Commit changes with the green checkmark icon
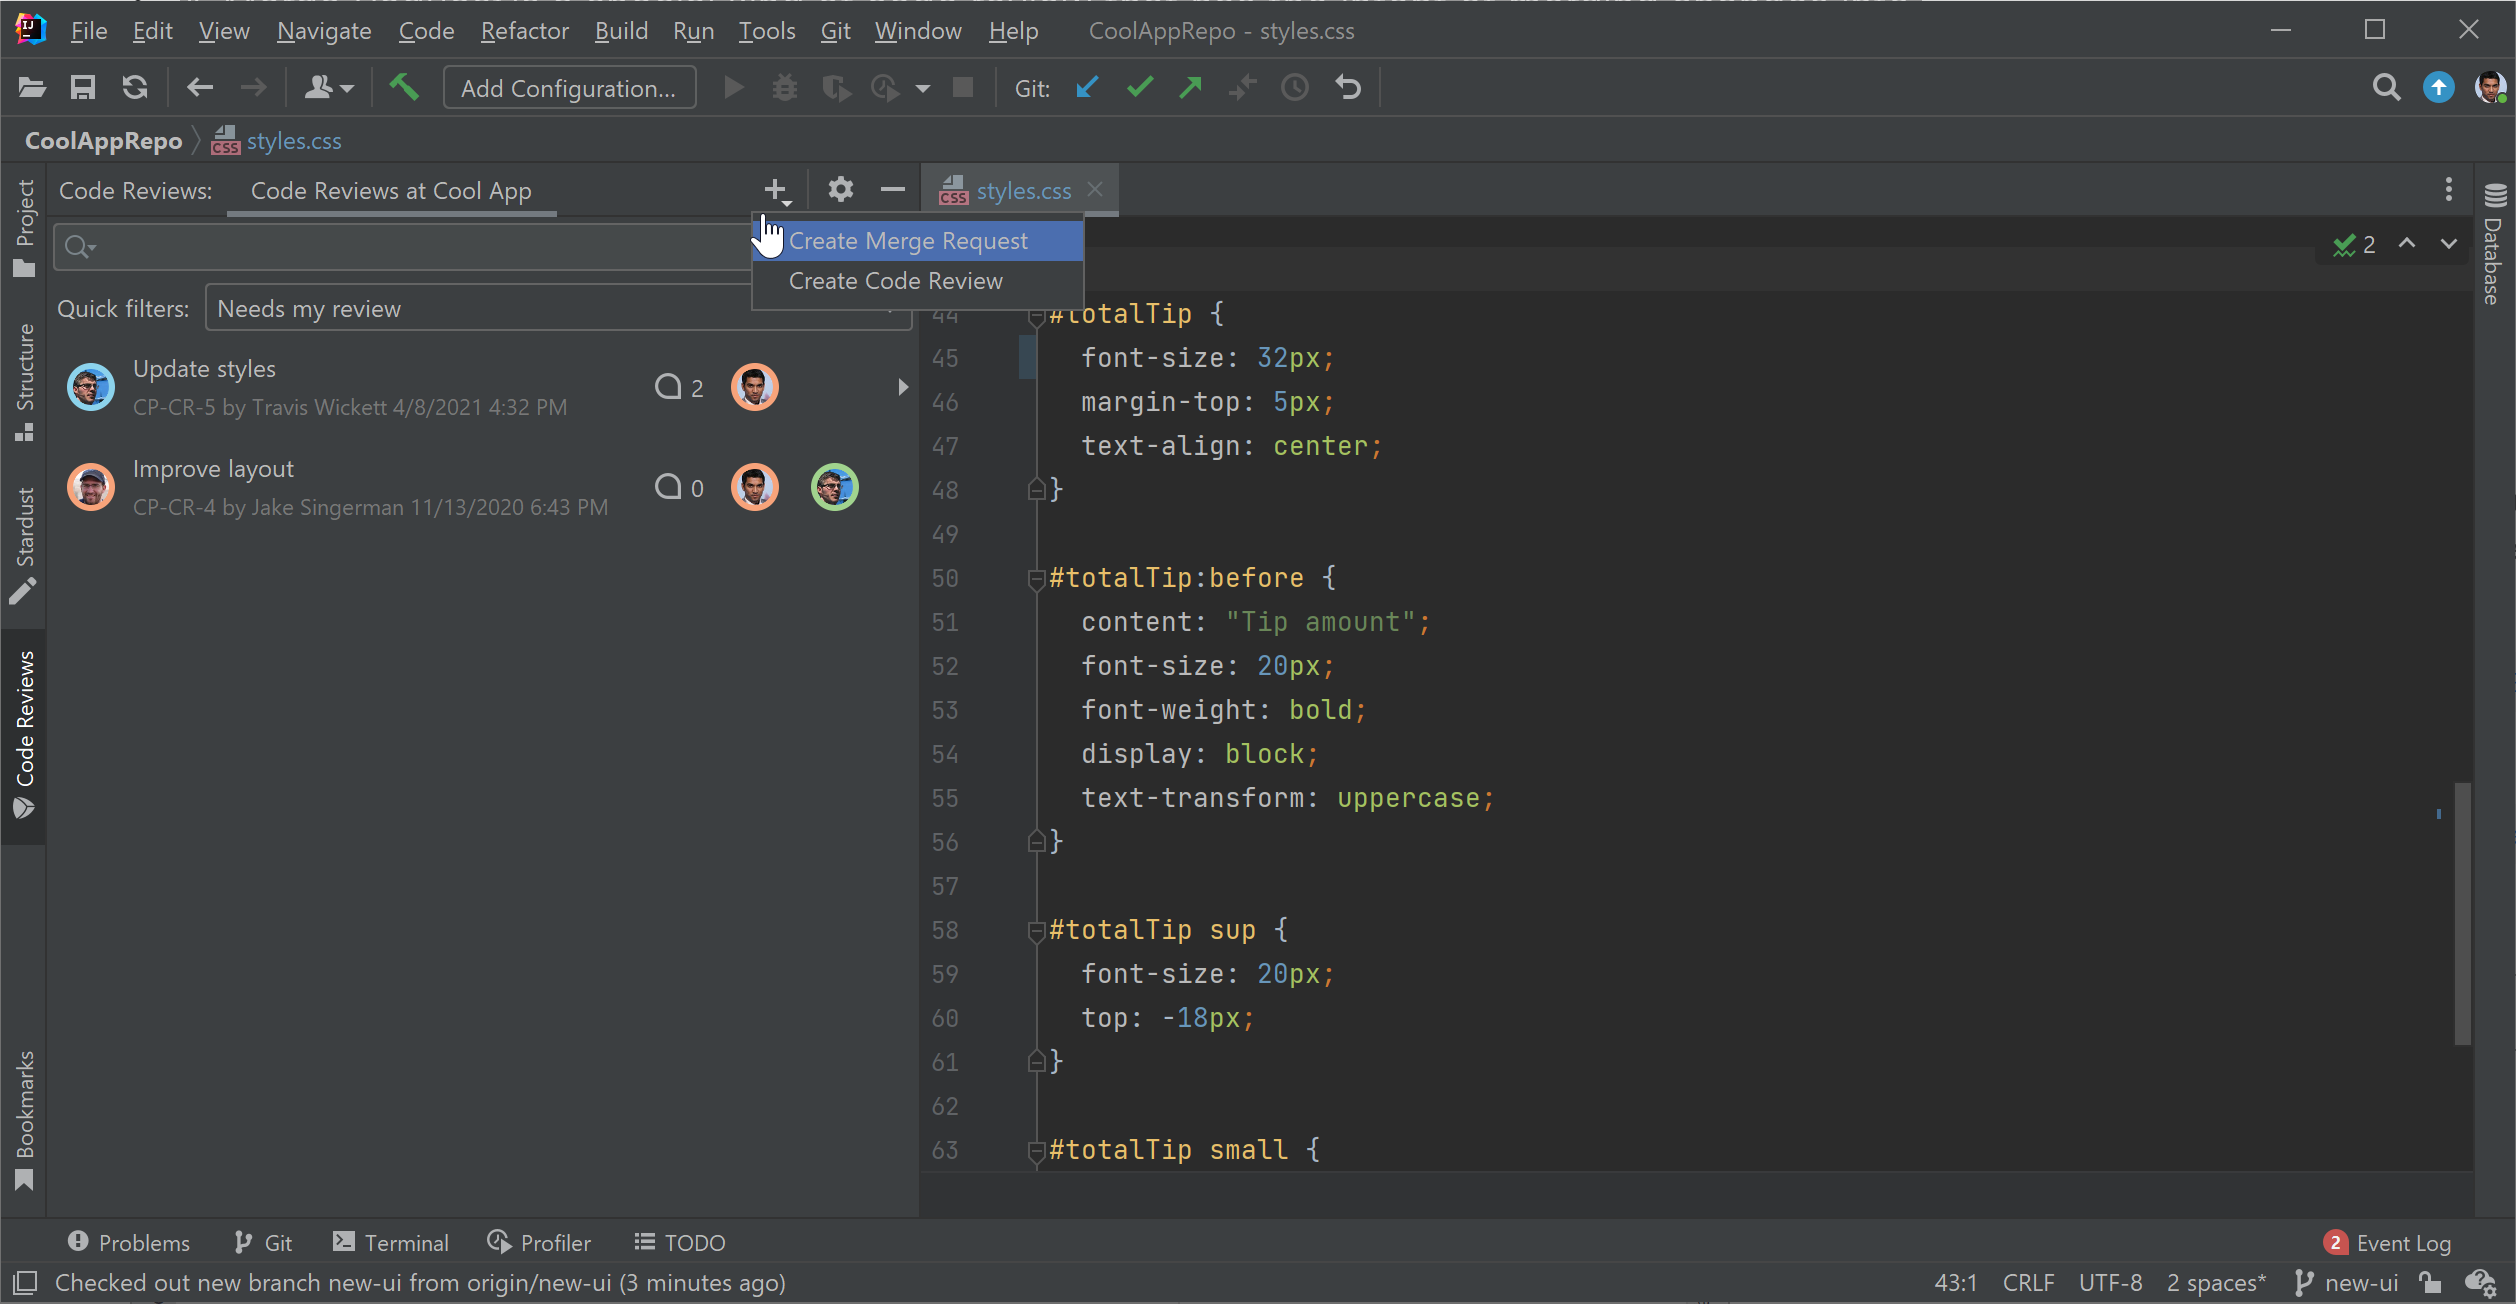2516x1304 pixels. pos(1139,87)
